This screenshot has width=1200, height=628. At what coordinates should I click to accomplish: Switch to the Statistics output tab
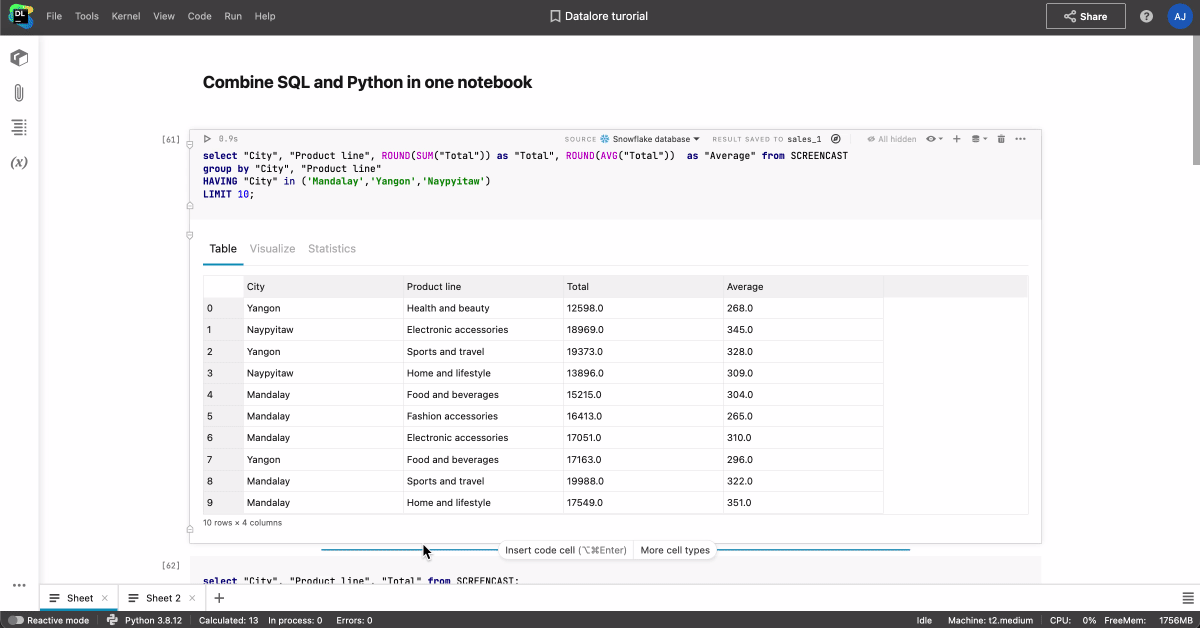332,249
